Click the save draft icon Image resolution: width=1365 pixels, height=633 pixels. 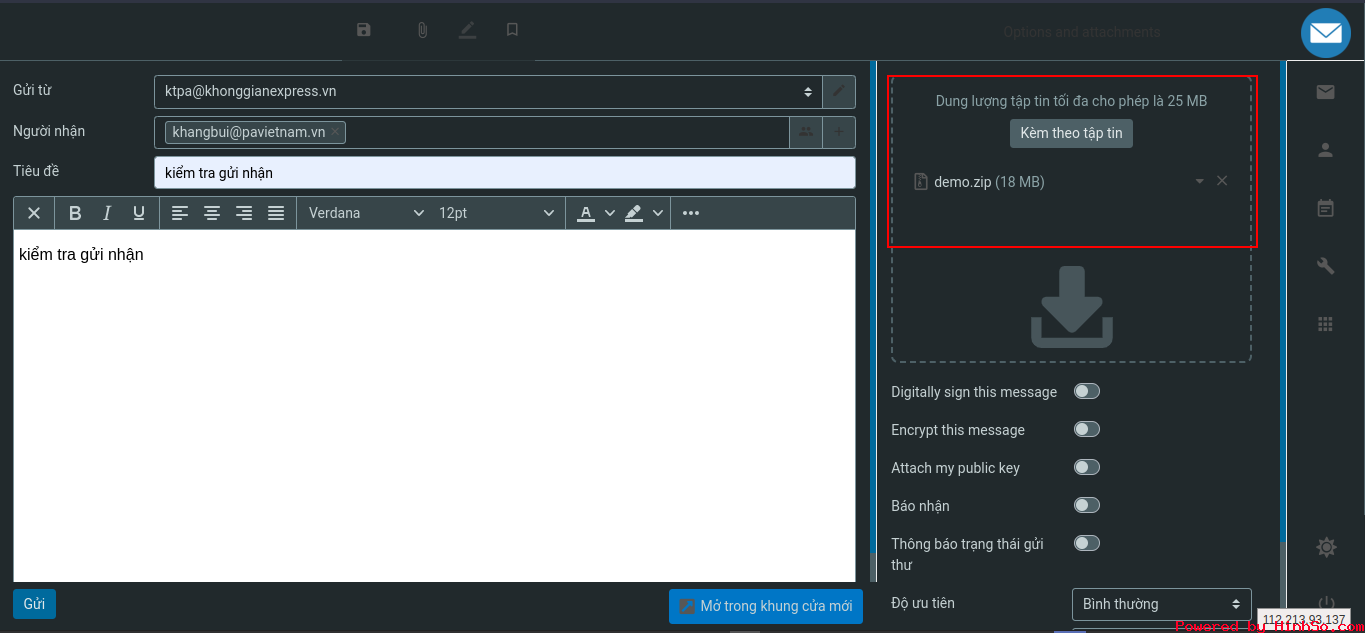coord(364,30)
